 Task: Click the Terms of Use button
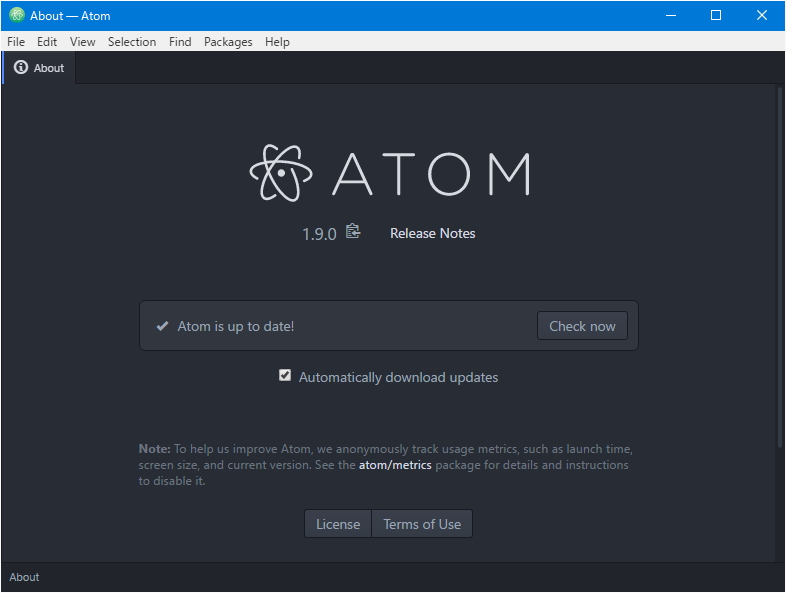click(422, 524)
